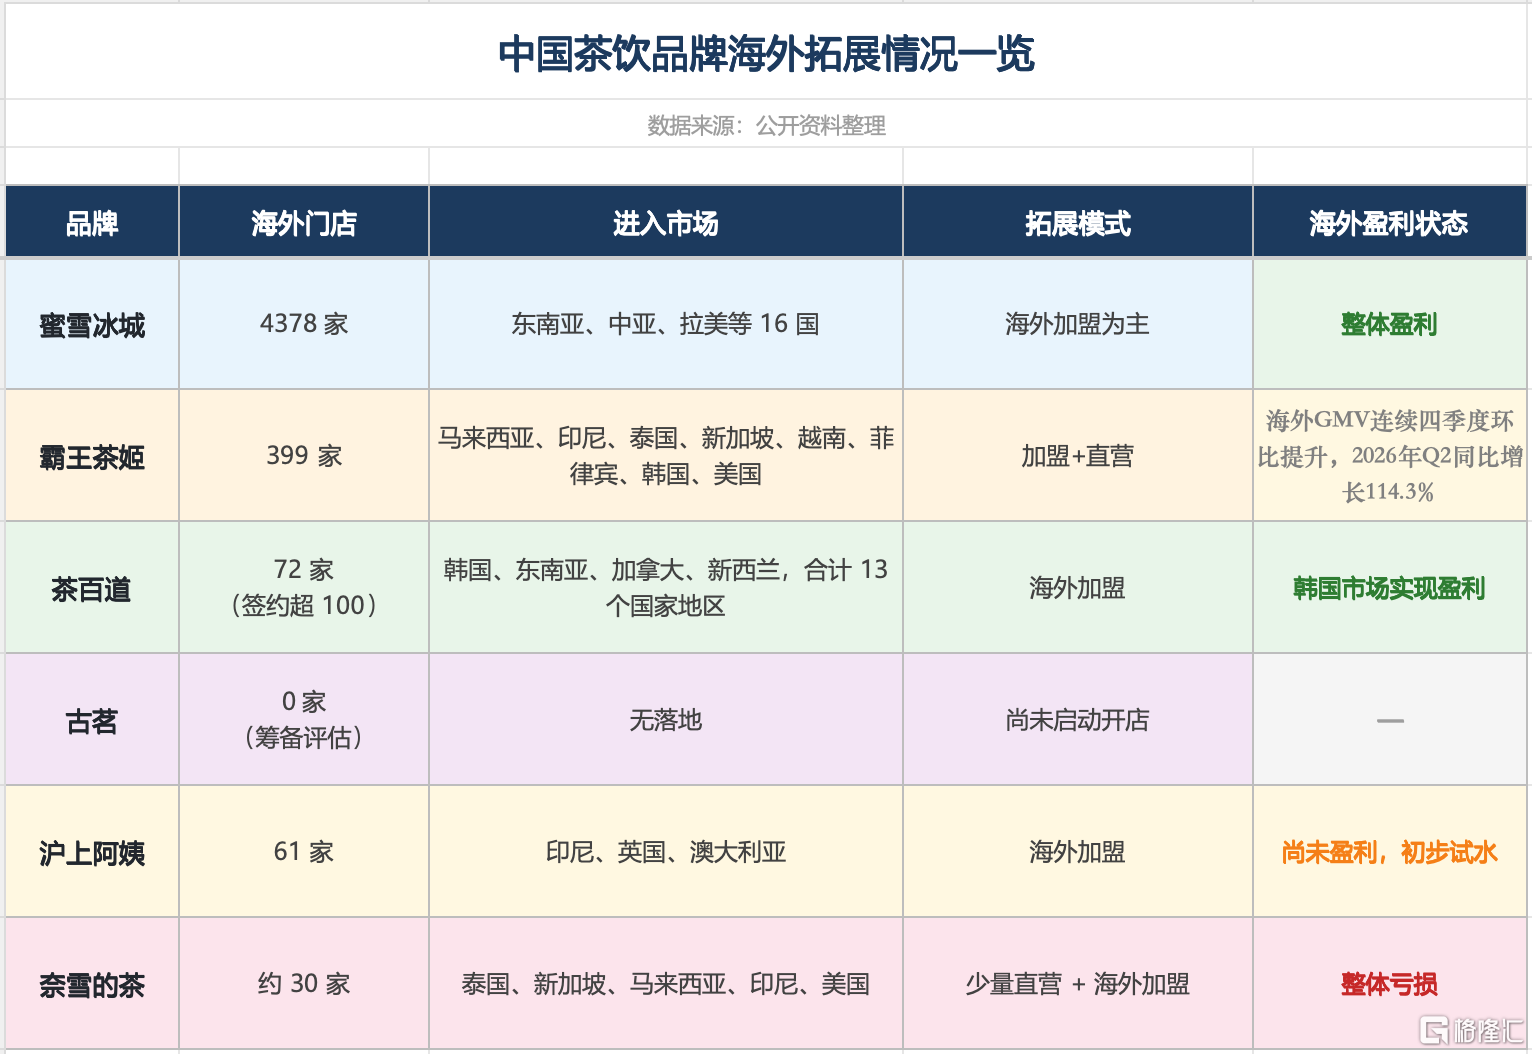Select the subtitle 数据来源：公开资料整理

click(x=766, y=125)
